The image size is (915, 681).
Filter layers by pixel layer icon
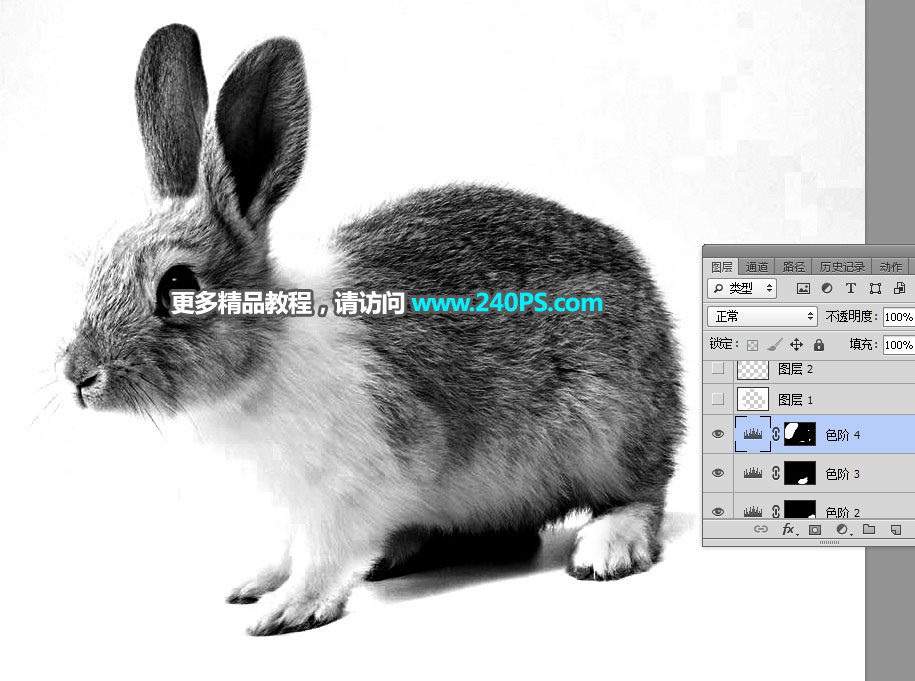[804, 288]
